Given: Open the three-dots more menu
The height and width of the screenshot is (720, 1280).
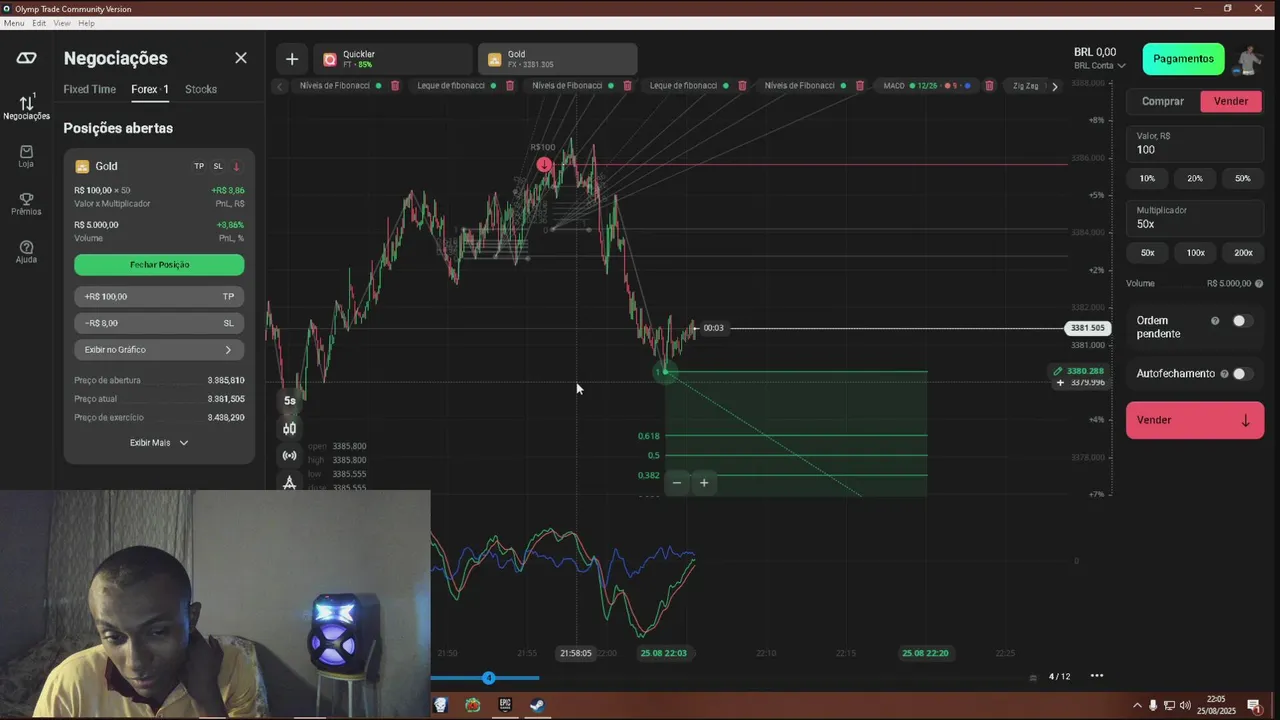Looking at the screenshot, I should click(x=1097, y=676).
